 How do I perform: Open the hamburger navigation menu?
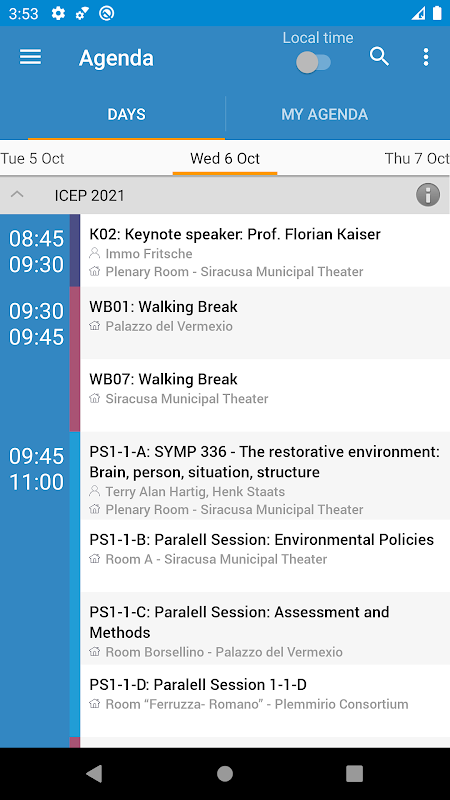click(30, 57)
